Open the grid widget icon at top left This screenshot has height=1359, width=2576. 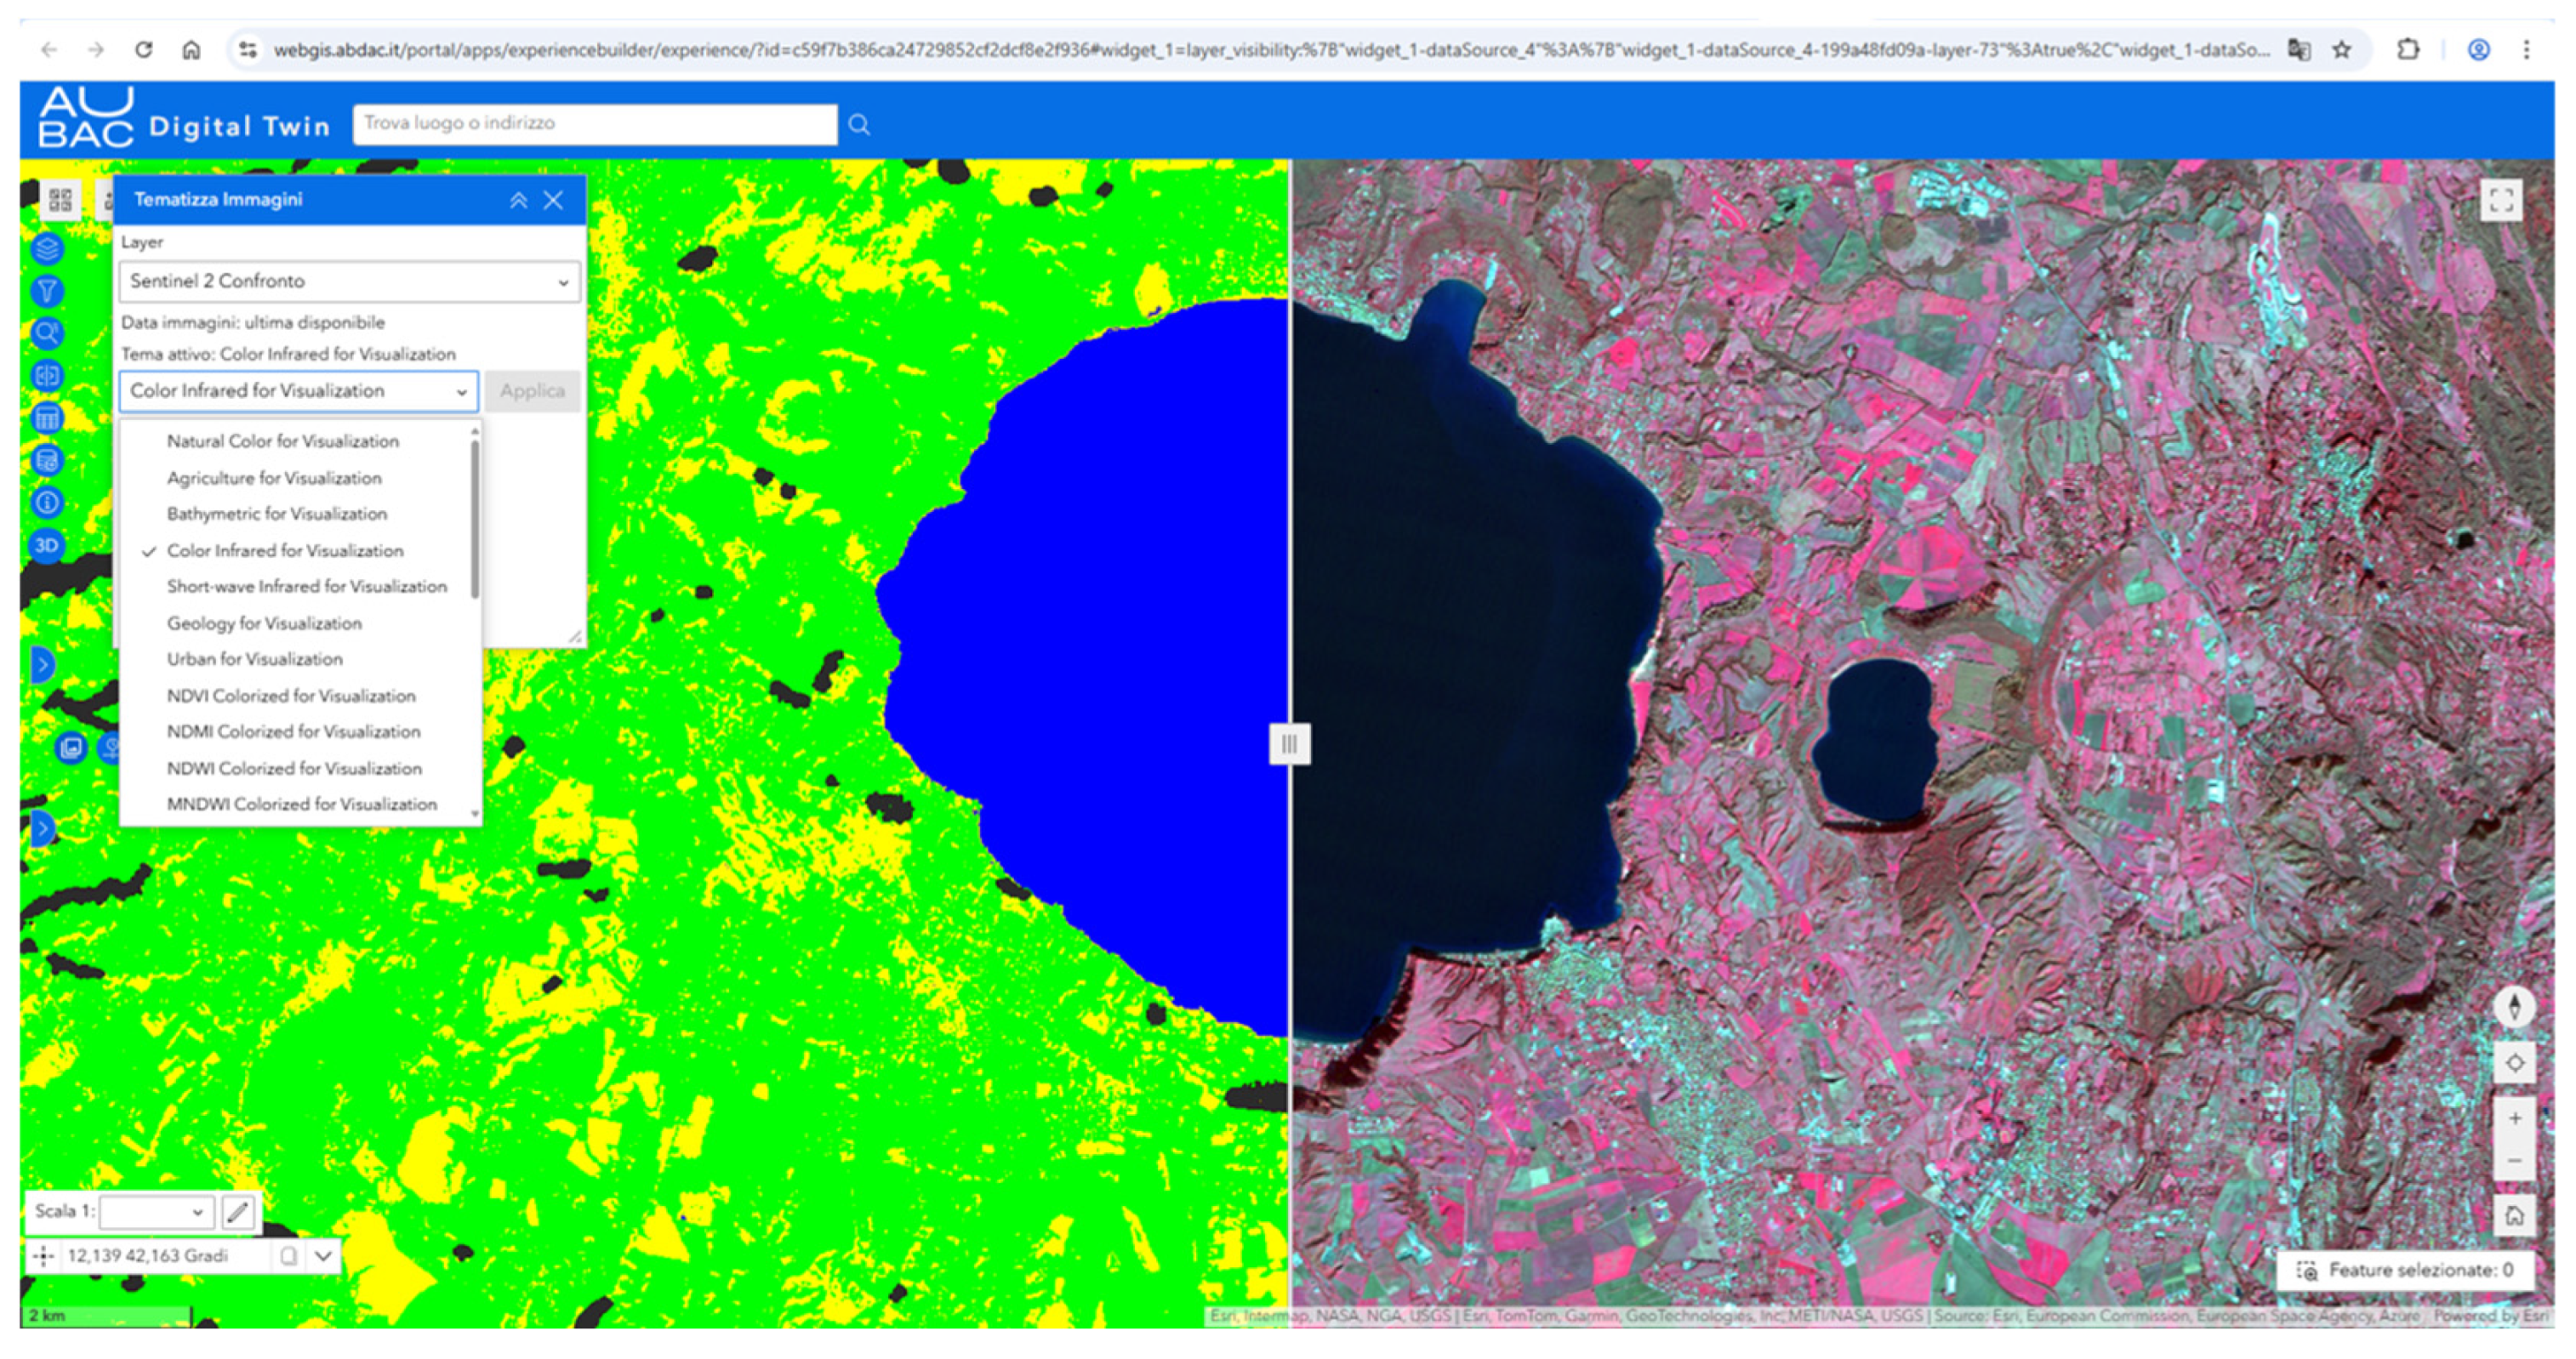[61, 200]
